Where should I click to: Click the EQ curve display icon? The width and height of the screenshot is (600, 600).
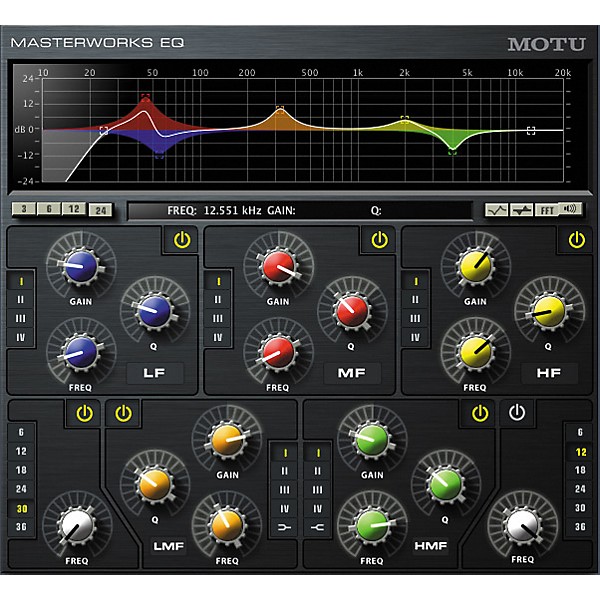pyautogui.click(x=496, y=210)
